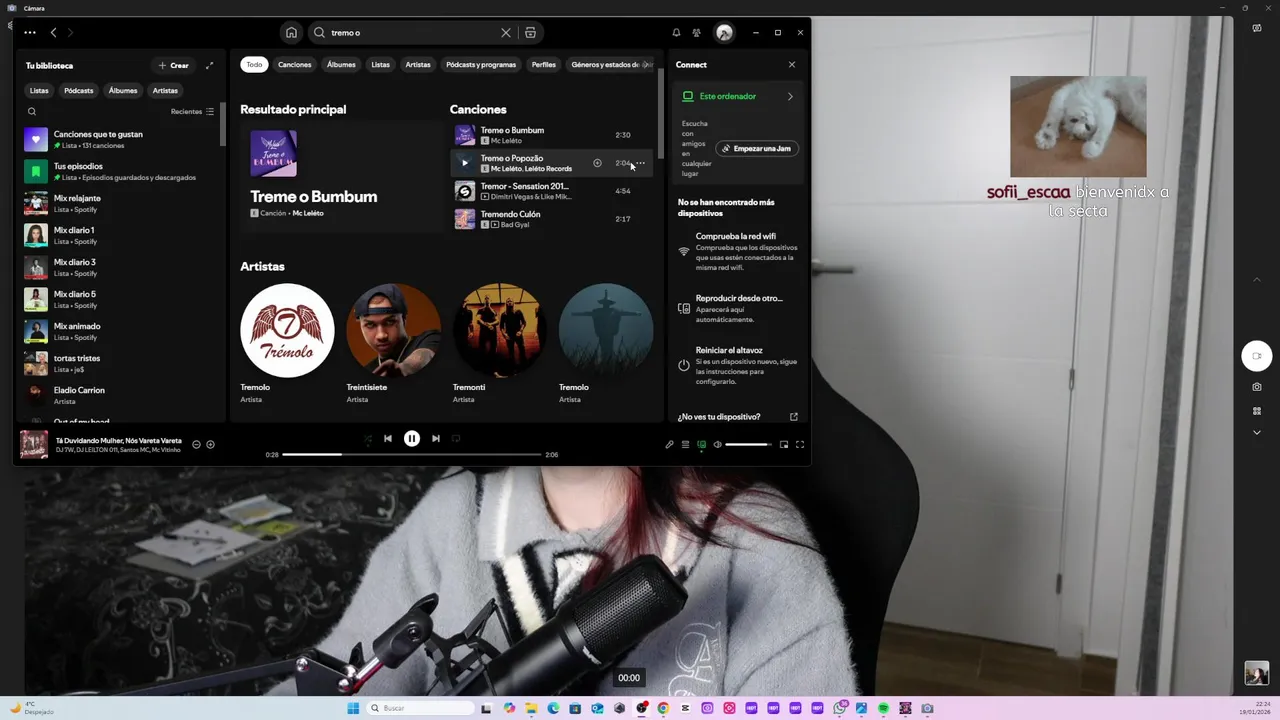The height and width of the screenshot is (720, 1280).
Task: Expand the Este ordenador chevron
Action: pos(790,97)
